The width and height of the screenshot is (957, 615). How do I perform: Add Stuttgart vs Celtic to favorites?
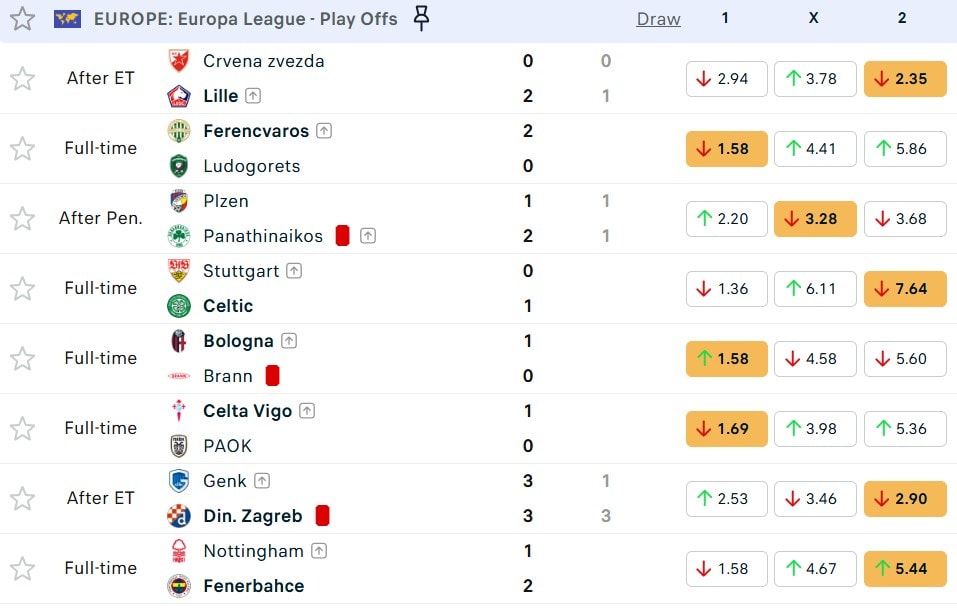(x=22, y=288)
